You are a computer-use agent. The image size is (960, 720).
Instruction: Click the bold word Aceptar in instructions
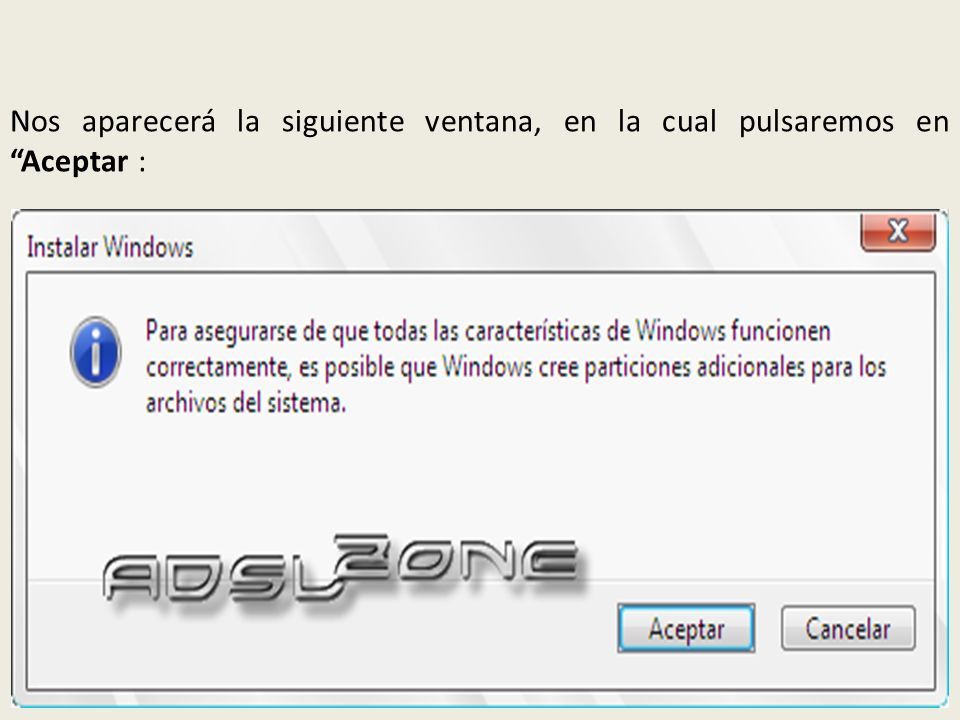[75, 162]
